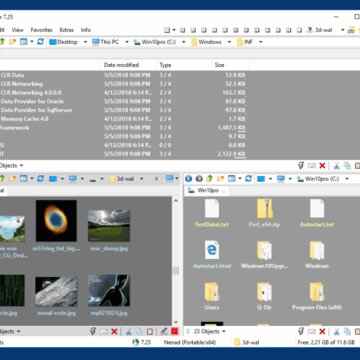Screen dimensions: 360x360
Task: Expand the INF breadcrumb dropdown
Action: pyautogui.click(x=261, y=42)
